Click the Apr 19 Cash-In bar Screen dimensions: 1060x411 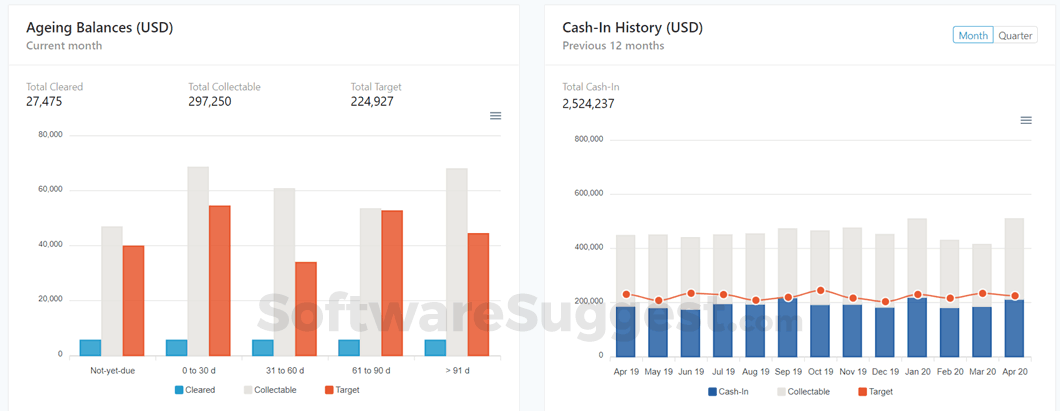click(x=626, y=331)
